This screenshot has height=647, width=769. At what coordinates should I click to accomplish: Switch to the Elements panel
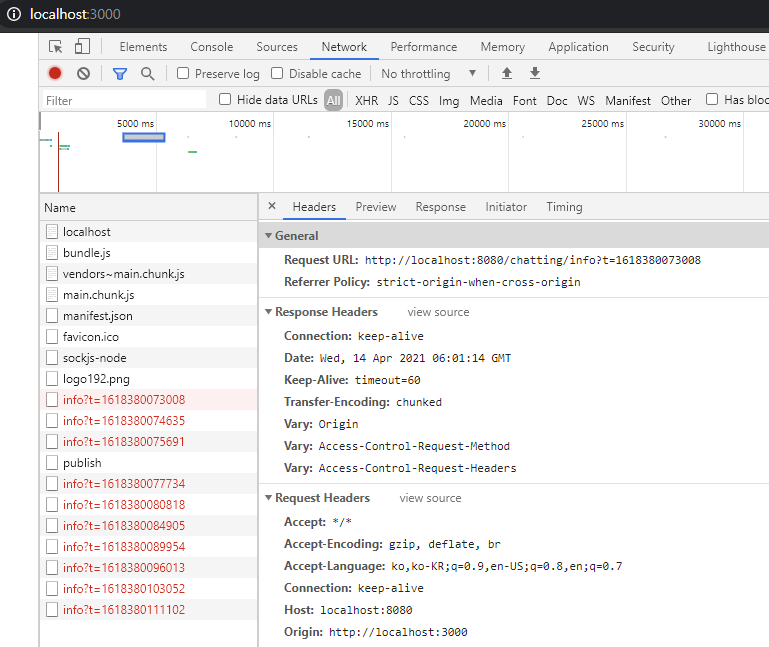pyautogui.click(x=143, y=47)
